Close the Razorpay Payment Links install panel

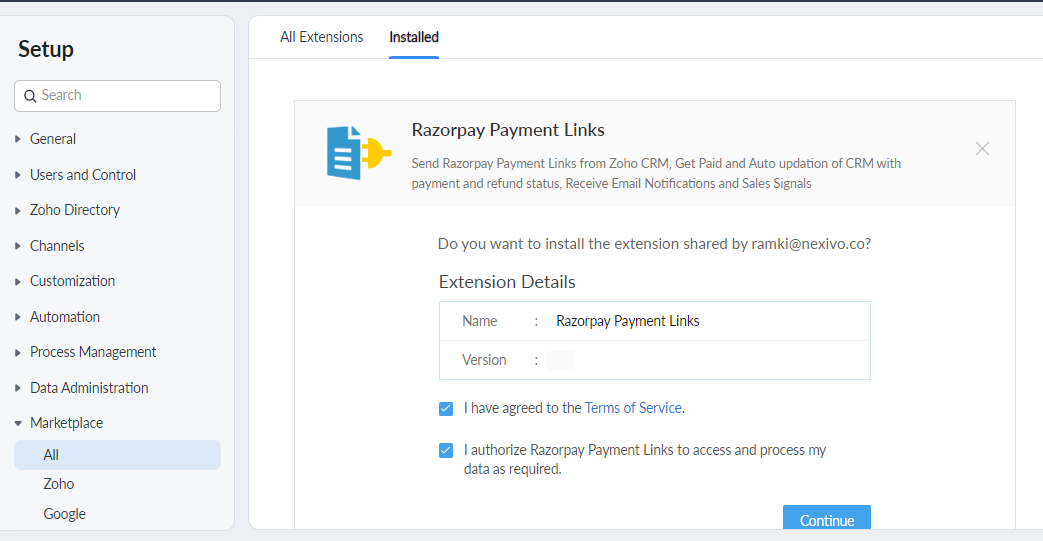click(982, 148)
